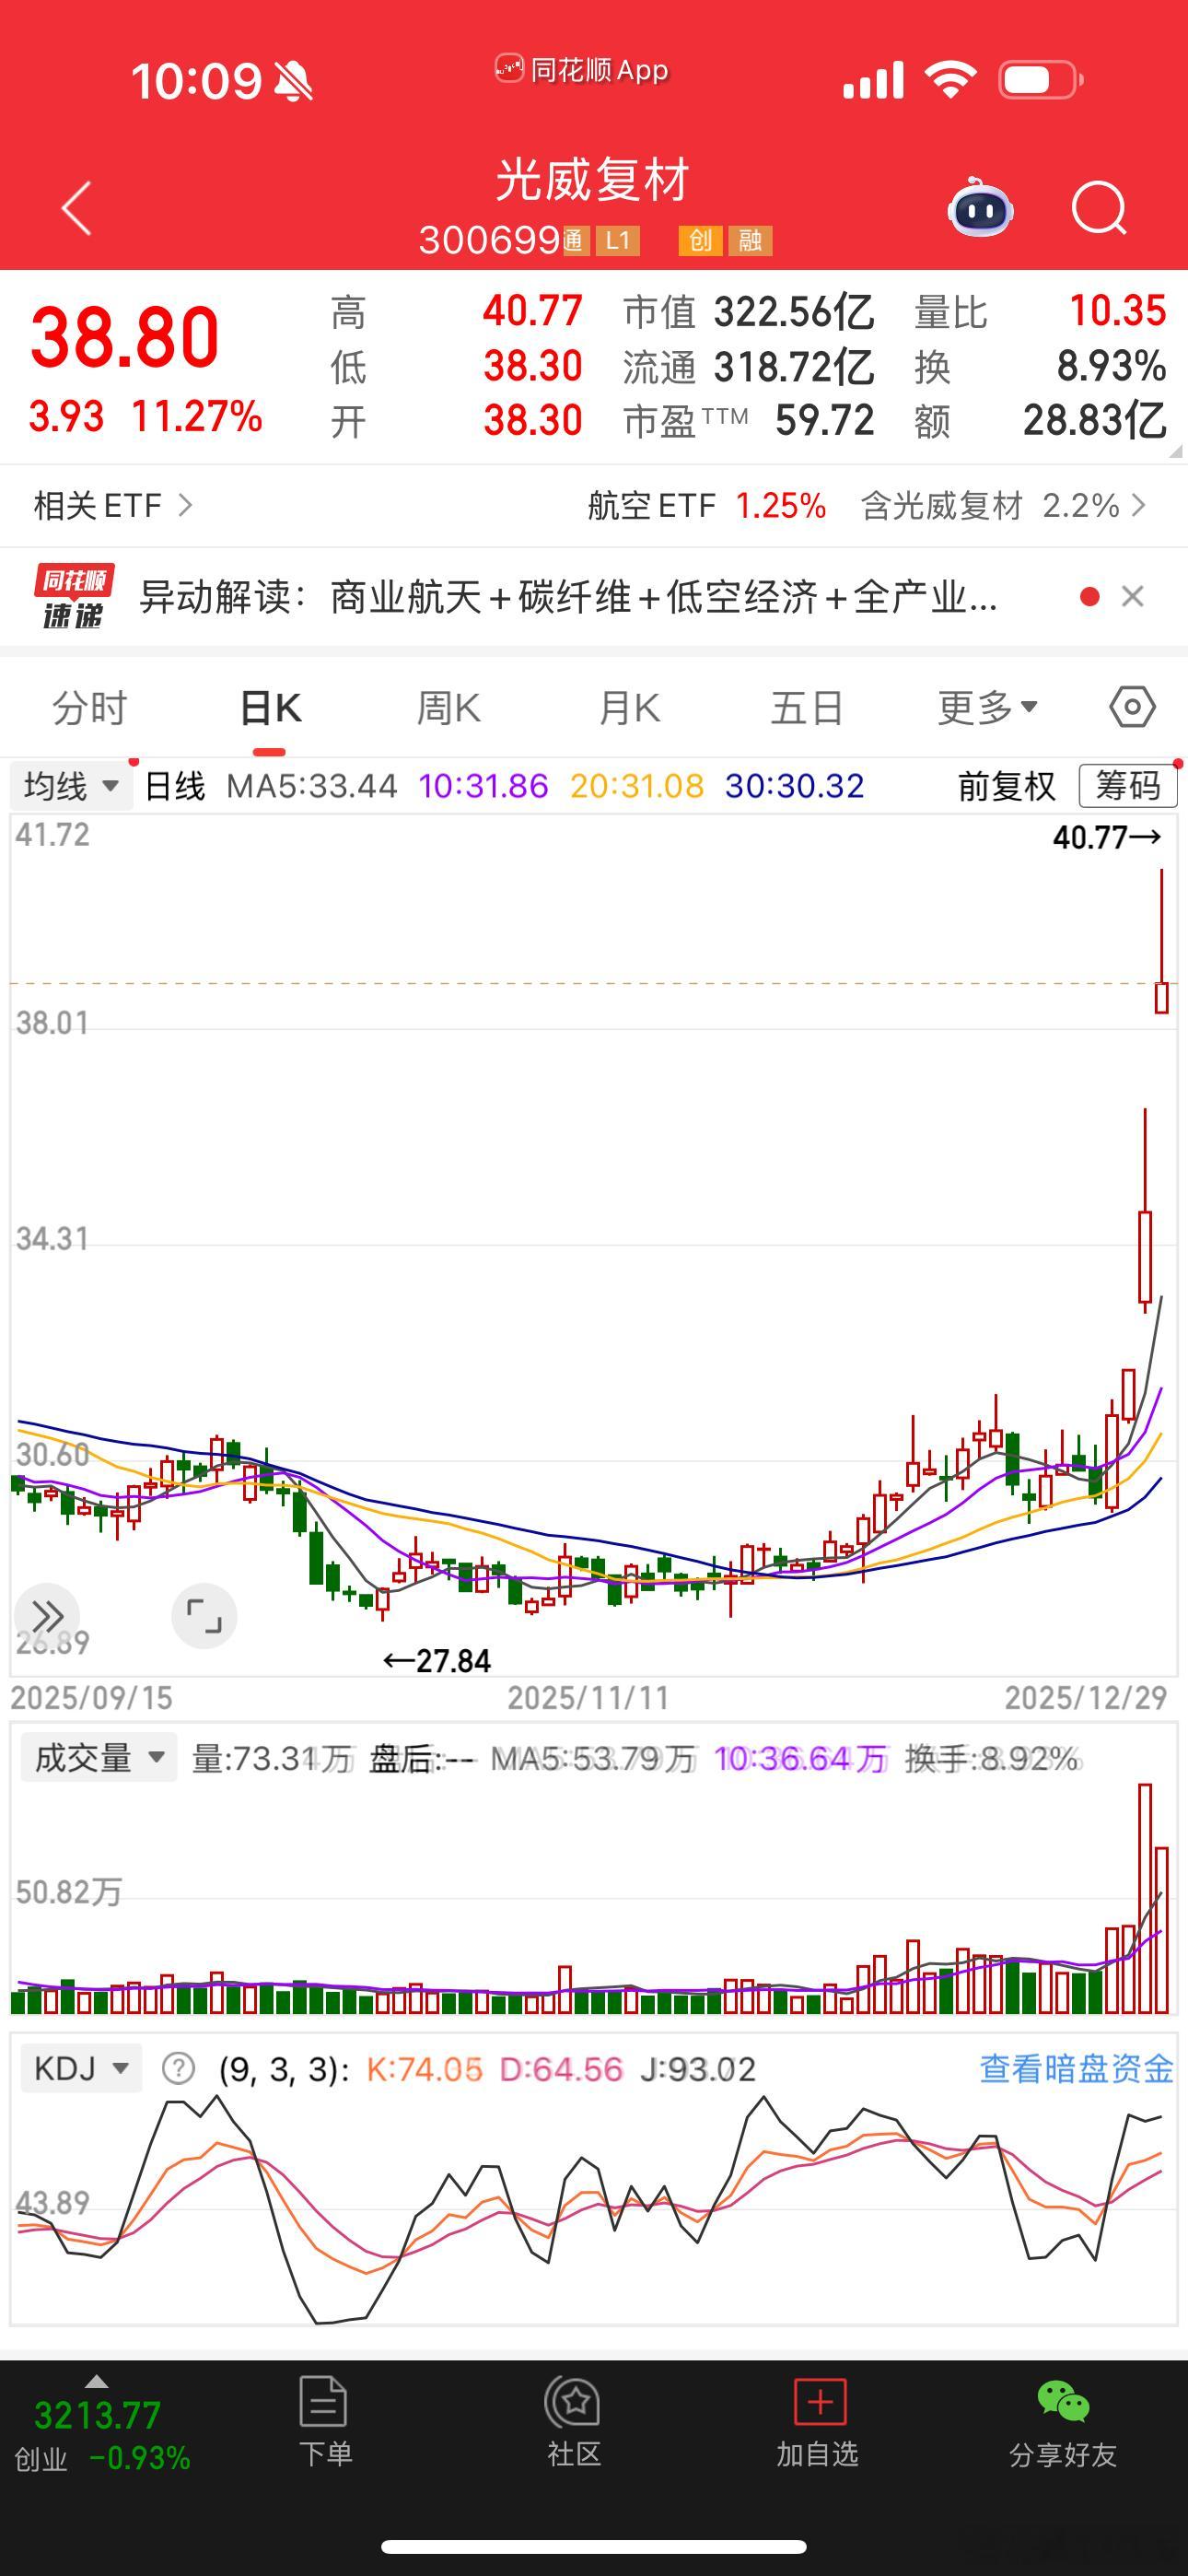Tap the fullscreen landscape chart icon
This screenshot has height=2576, width=1188.
coord(204,1616)
